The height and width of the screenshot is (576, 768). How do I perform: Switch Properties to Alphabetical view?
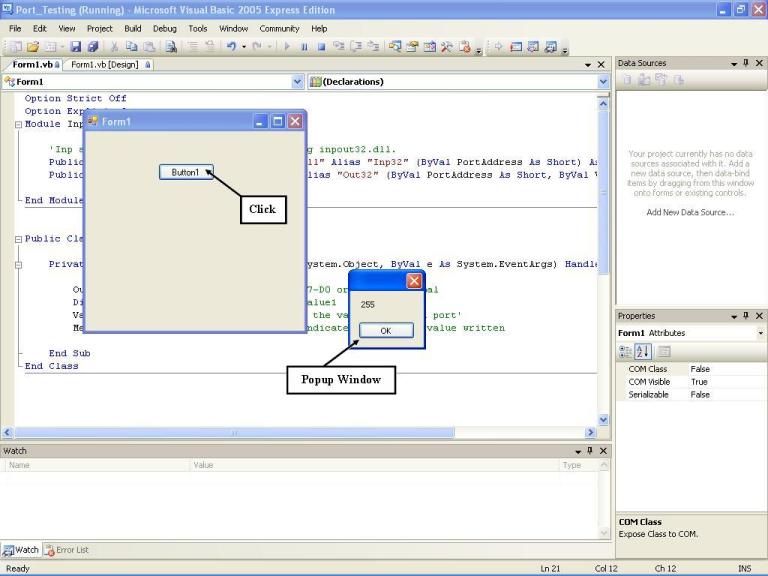pyautogui.click(x=643, y=351)
